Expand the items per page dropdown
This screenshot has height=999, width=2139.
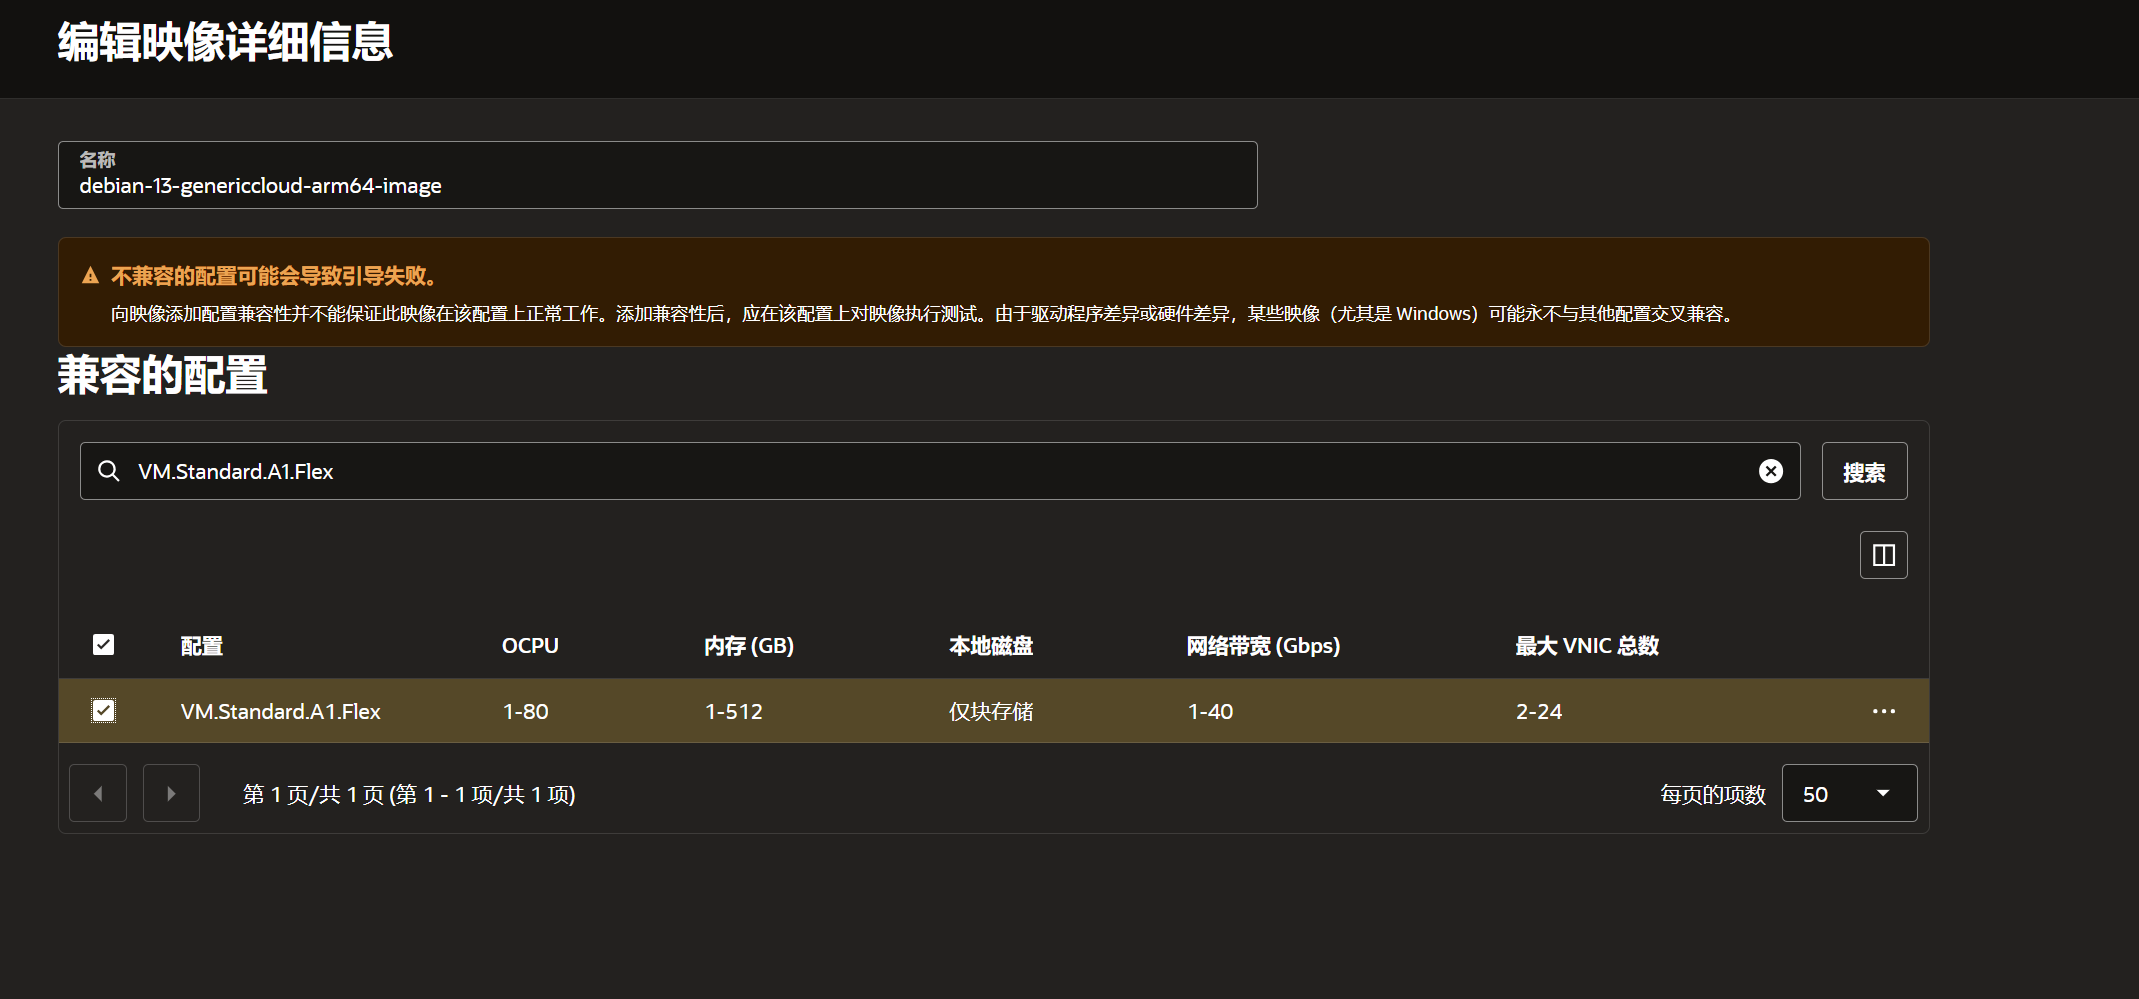[1848, 793]
